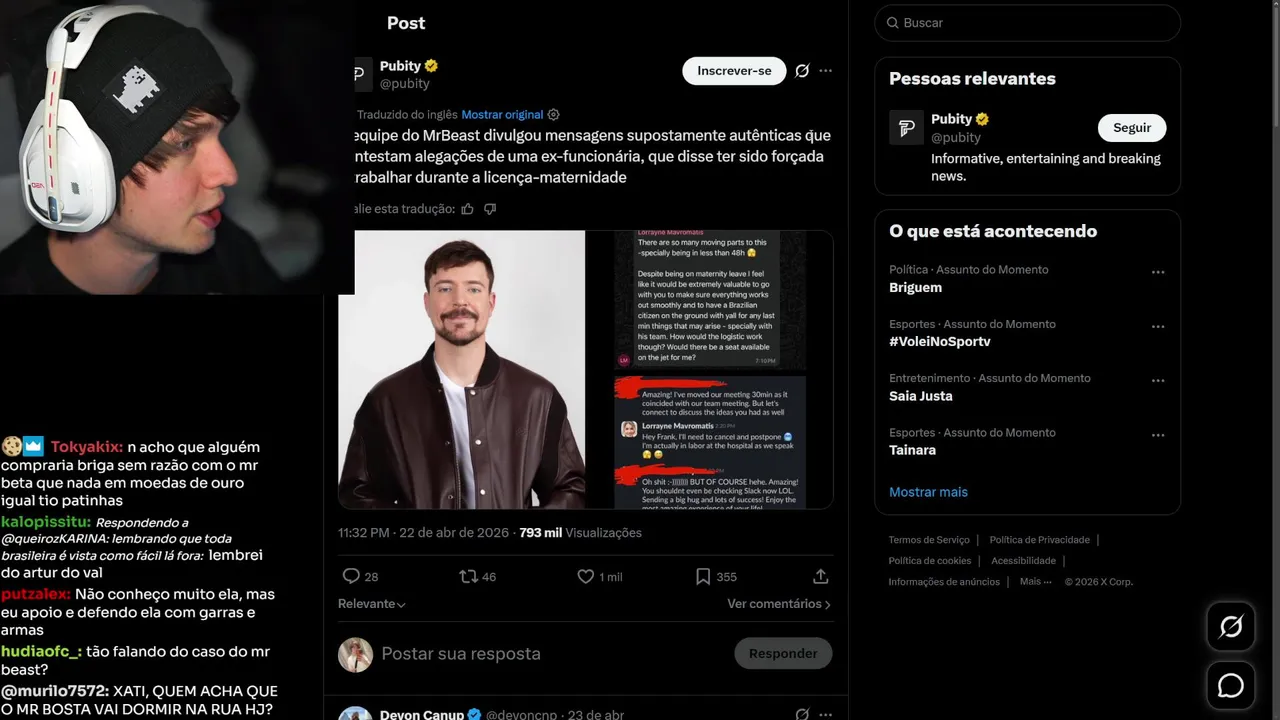Open post more options ellipsis

click(x=825, y=71)
